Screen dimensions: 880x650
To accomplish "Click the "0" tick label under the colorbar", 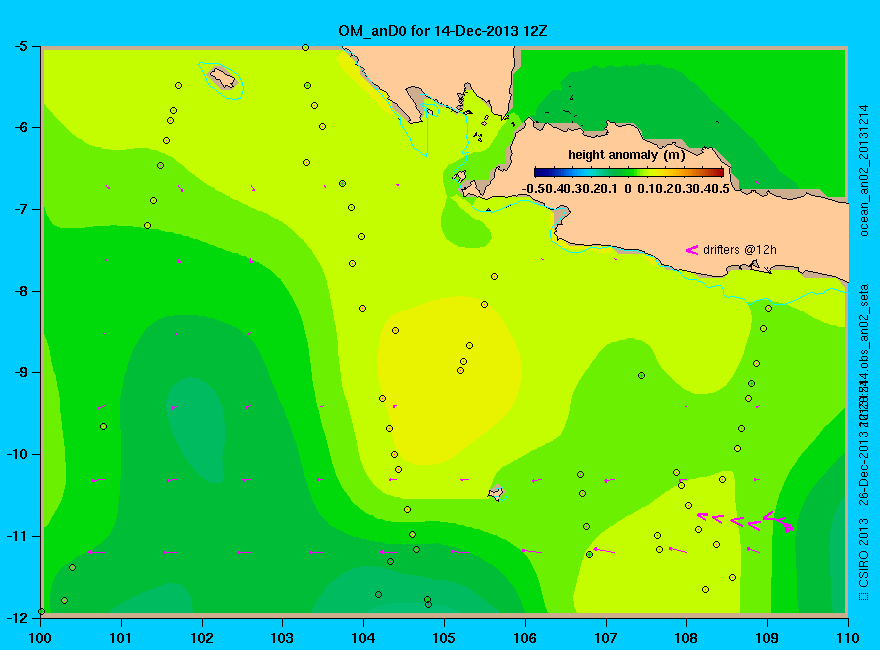I will pos(628,189).
